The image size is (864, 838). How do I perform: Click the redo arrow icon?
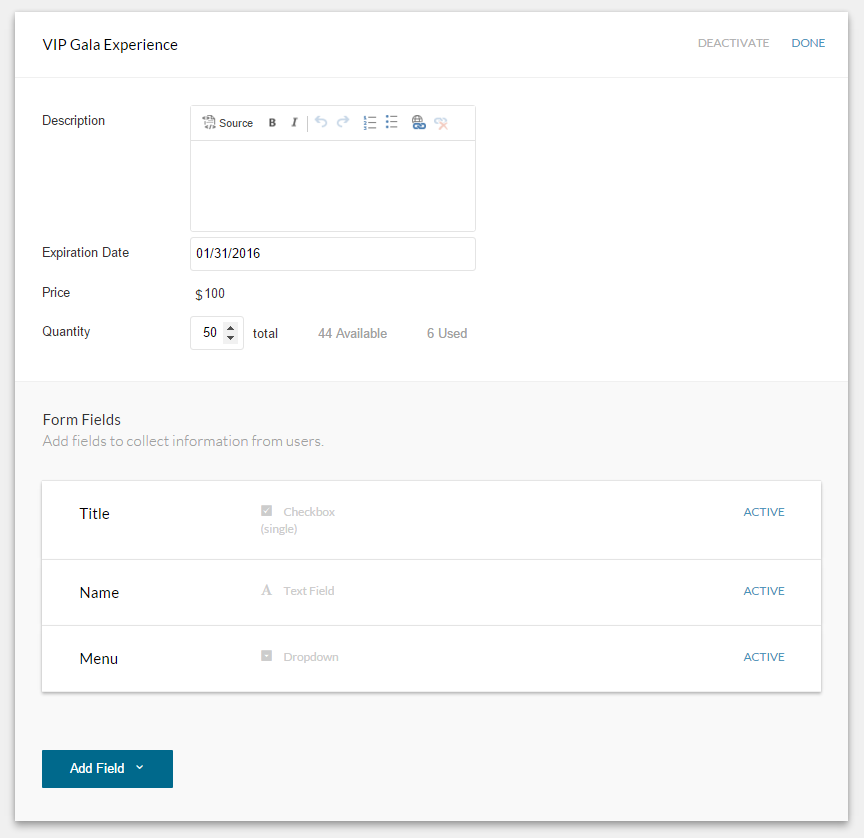343,122
